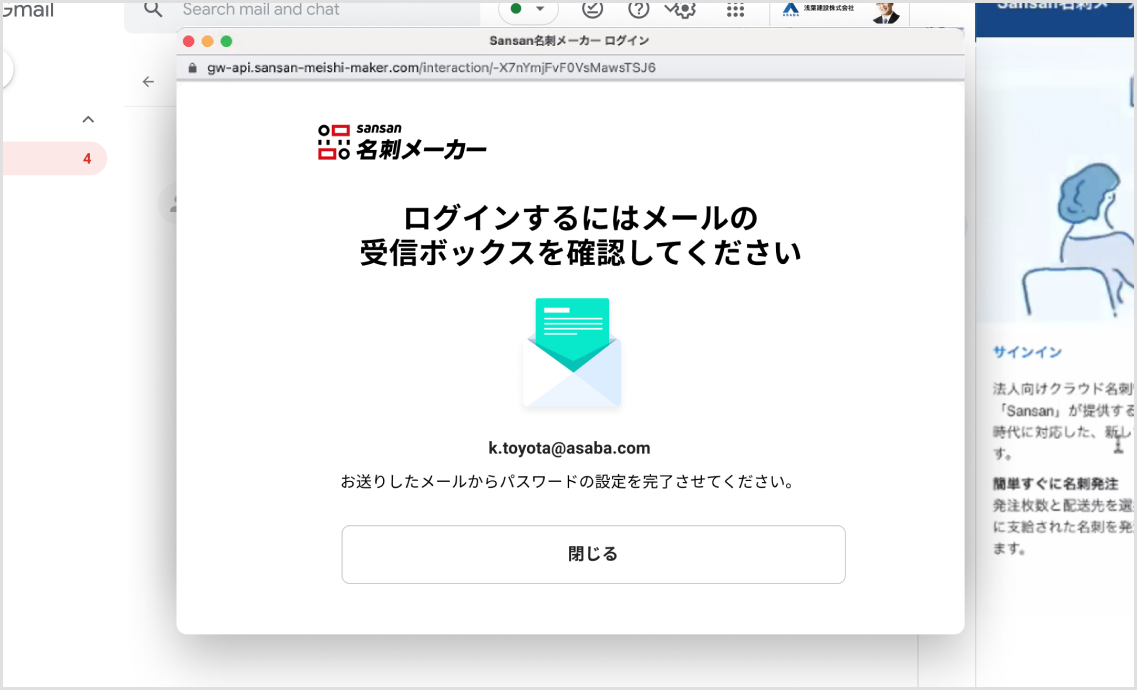
Task: Click the Gmail logo text
Action: pyautogui.click(x=28, y=10)
